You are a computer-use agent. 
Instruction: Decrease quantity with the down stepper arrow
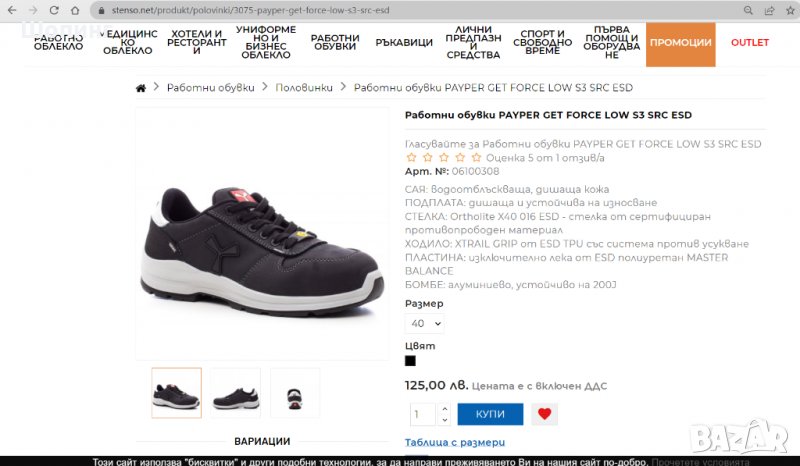pos(444,420)
